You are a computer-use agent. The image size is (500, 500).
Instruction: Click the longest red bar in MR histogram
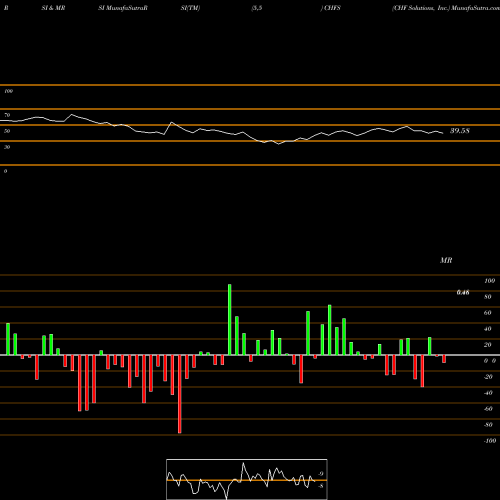click(x=180, y=394)
